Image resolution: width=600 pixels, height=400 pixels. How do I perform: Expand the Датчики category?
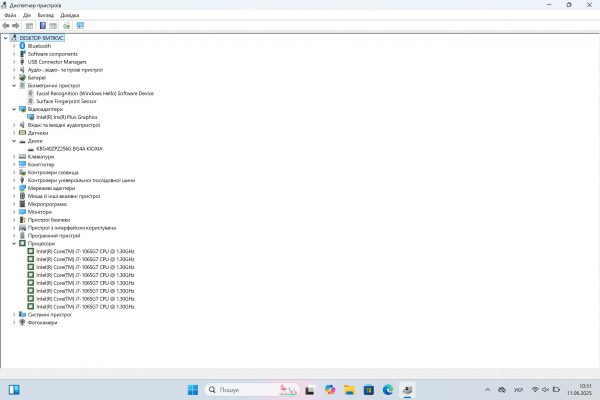(x=14, y=133)
